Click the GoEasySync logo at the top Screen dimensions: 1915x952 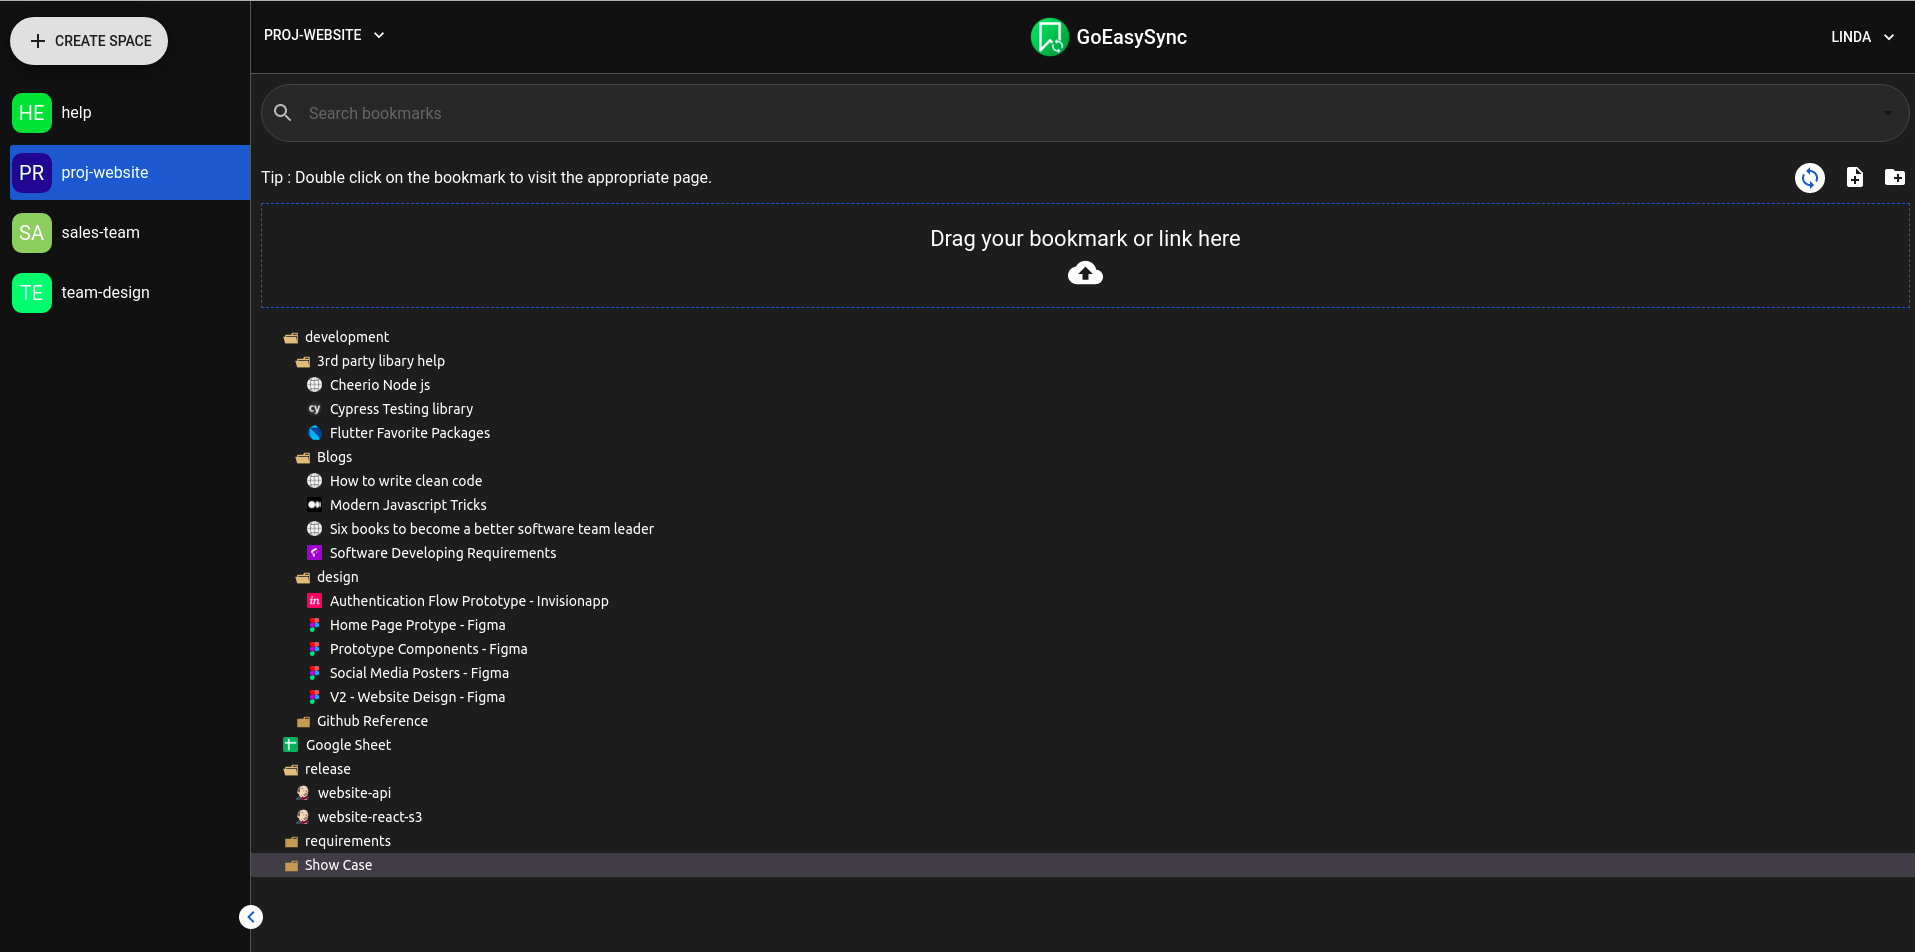(x=1048, y=37)
